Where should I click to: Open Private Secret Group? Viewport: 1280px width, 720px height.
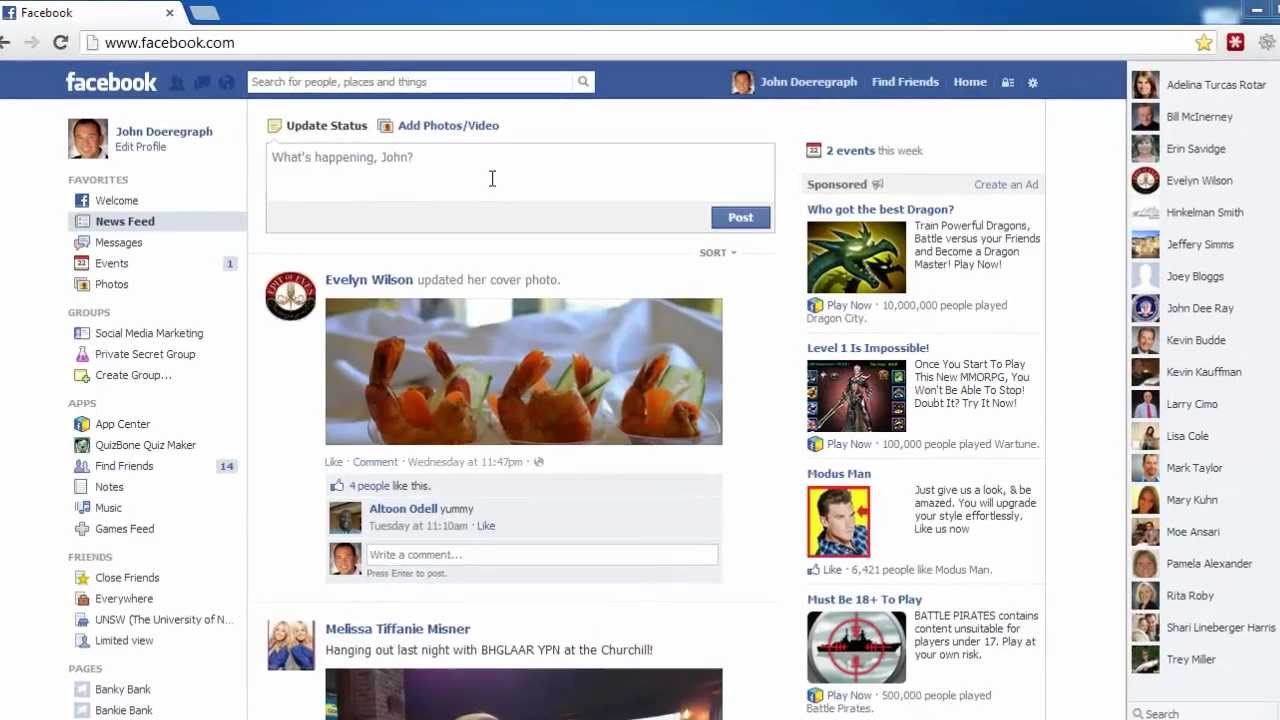[145, 354]
